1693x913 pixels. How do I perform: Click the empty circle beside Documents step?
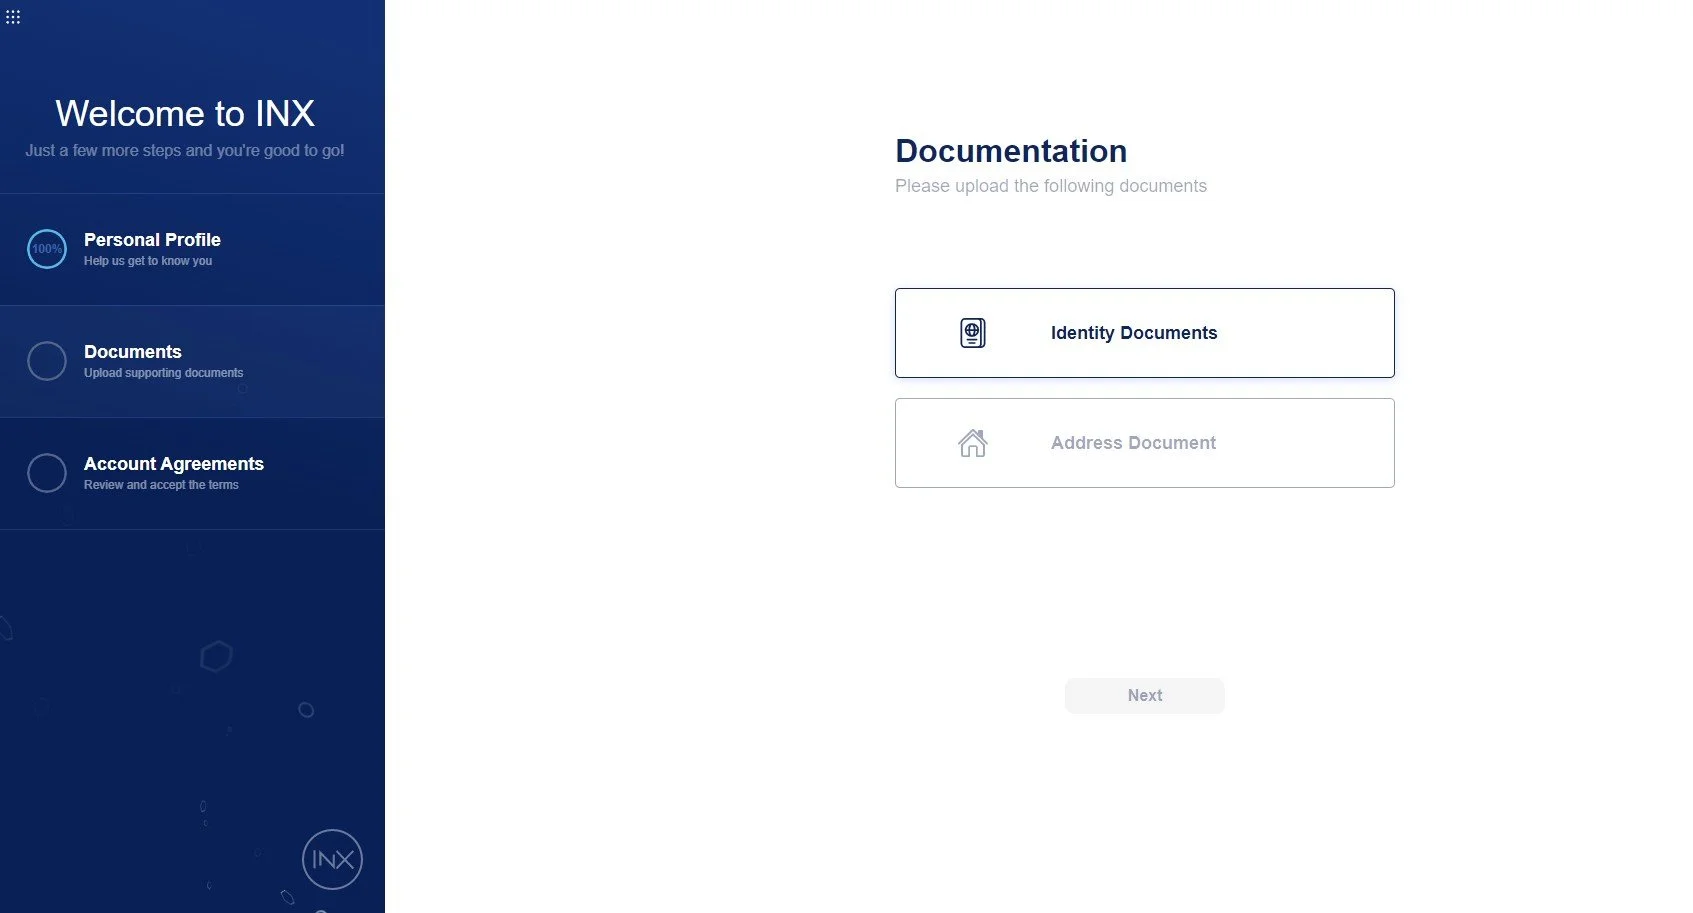47,361
